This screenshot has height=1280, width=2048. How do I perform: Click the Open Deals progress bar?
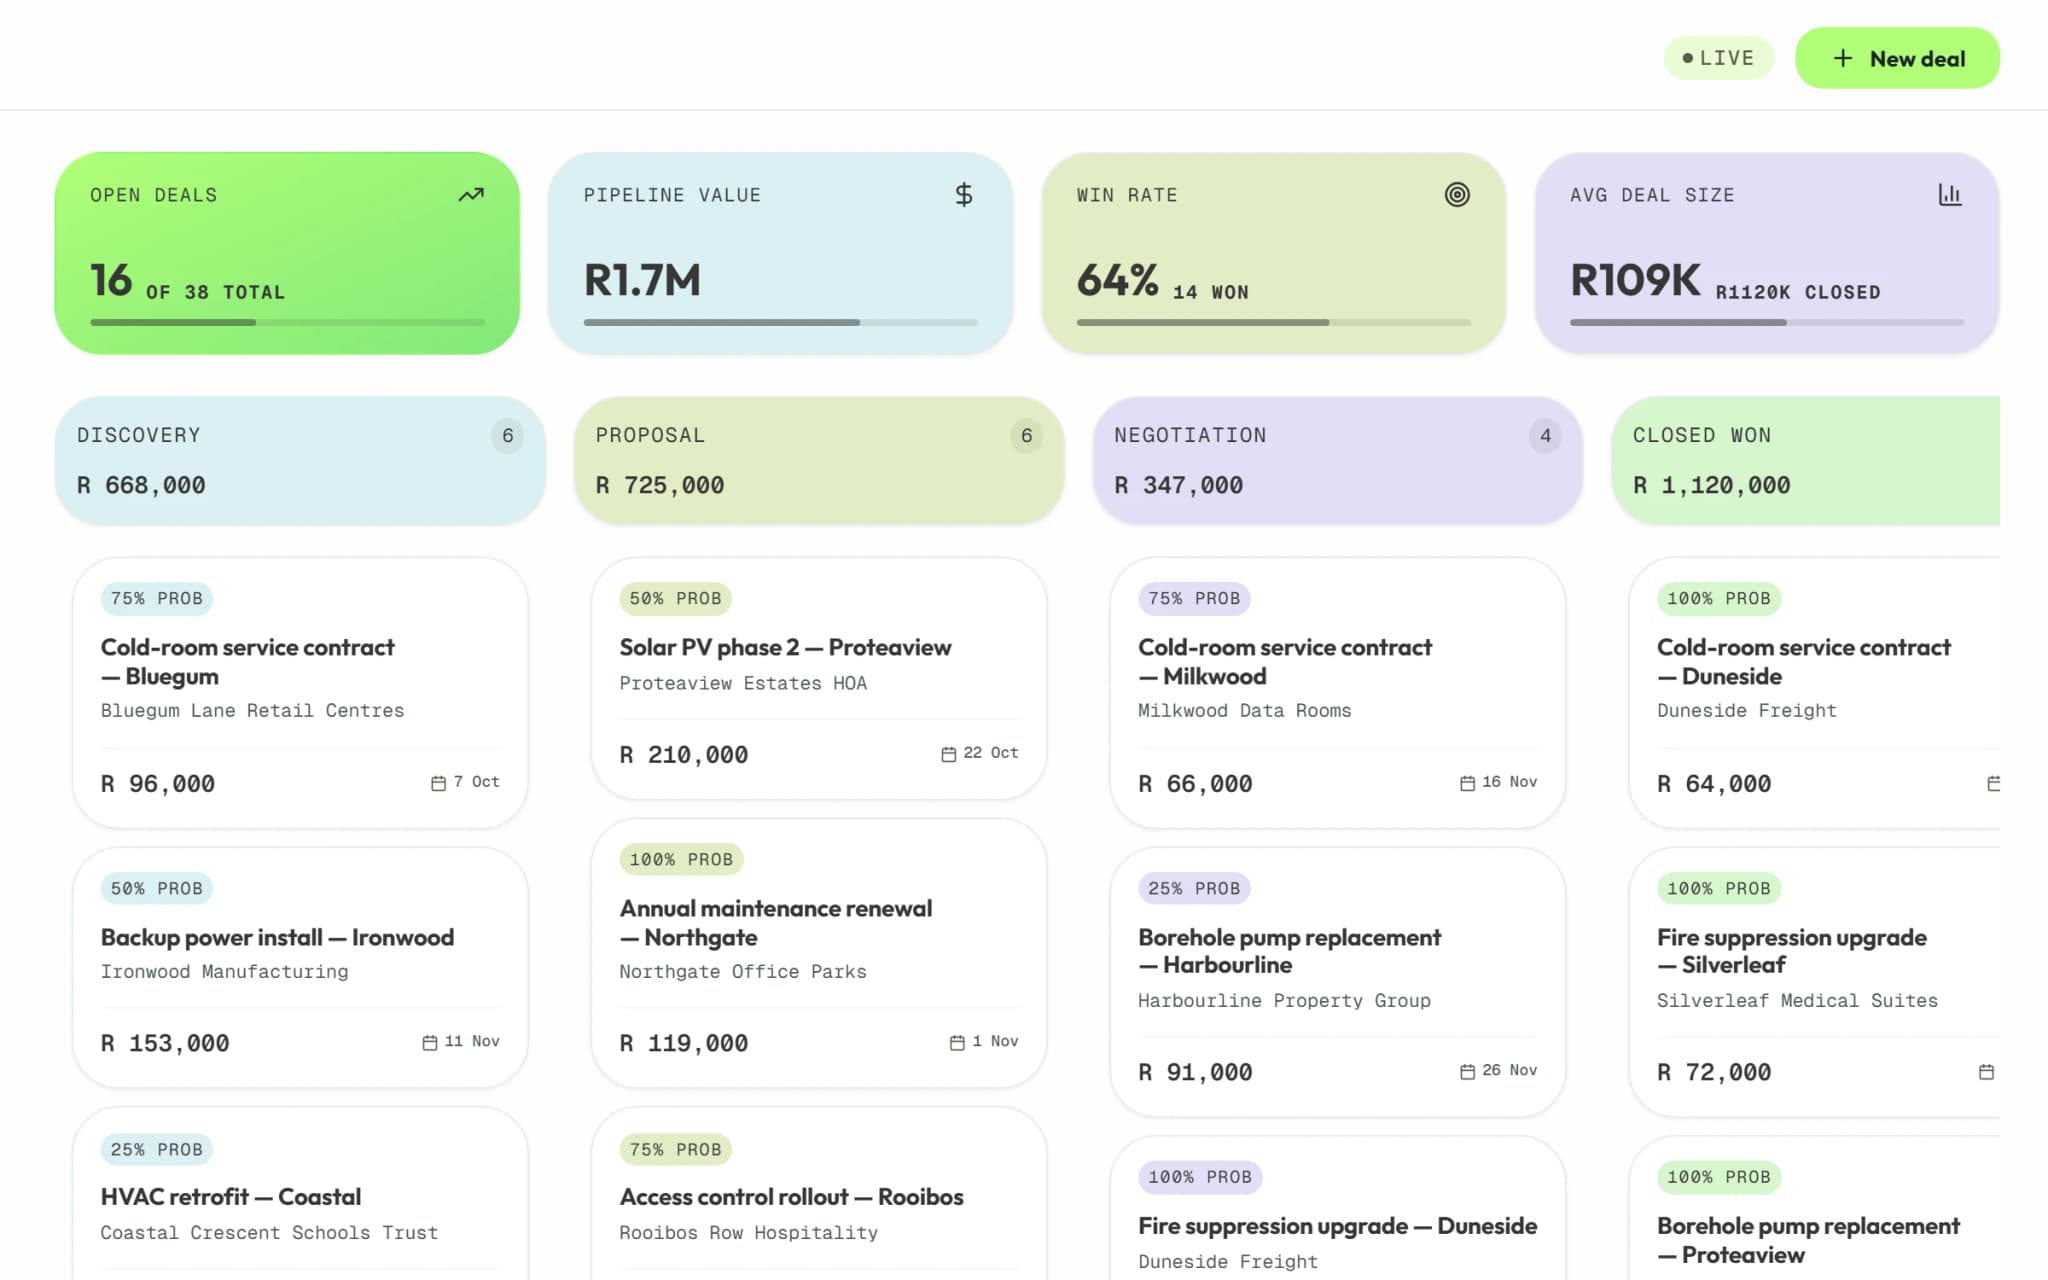coord(287,322)
